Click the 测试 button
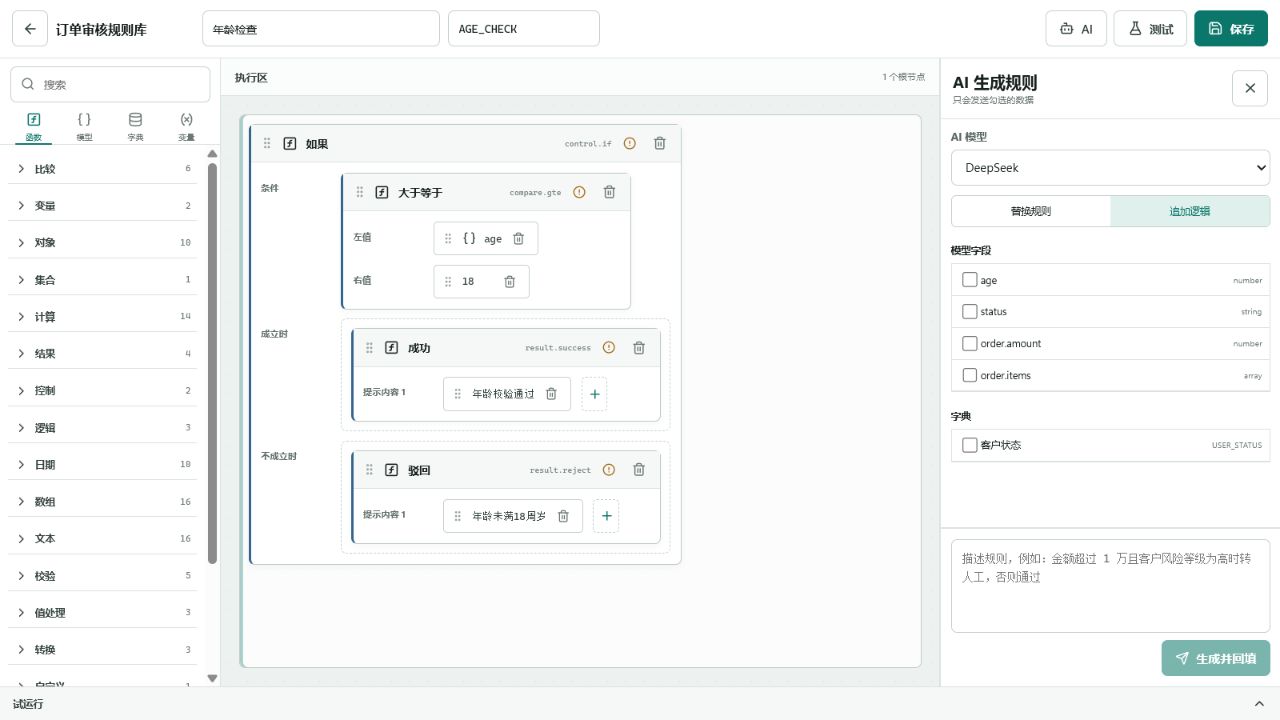 coord(1150,29)
